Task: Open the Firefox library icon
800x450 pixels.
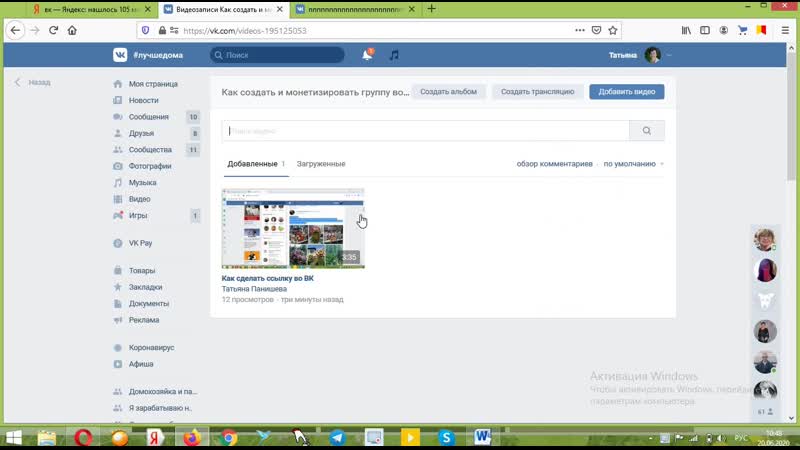Action: [686, 31]
